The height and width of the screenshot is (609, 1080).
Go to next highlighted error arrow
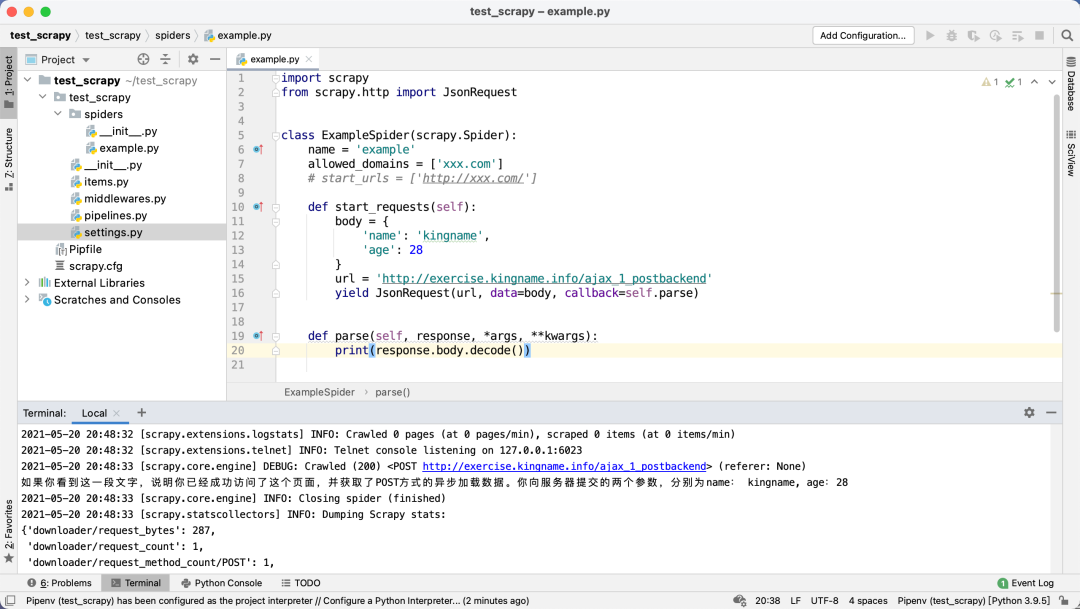[1052, 82]
